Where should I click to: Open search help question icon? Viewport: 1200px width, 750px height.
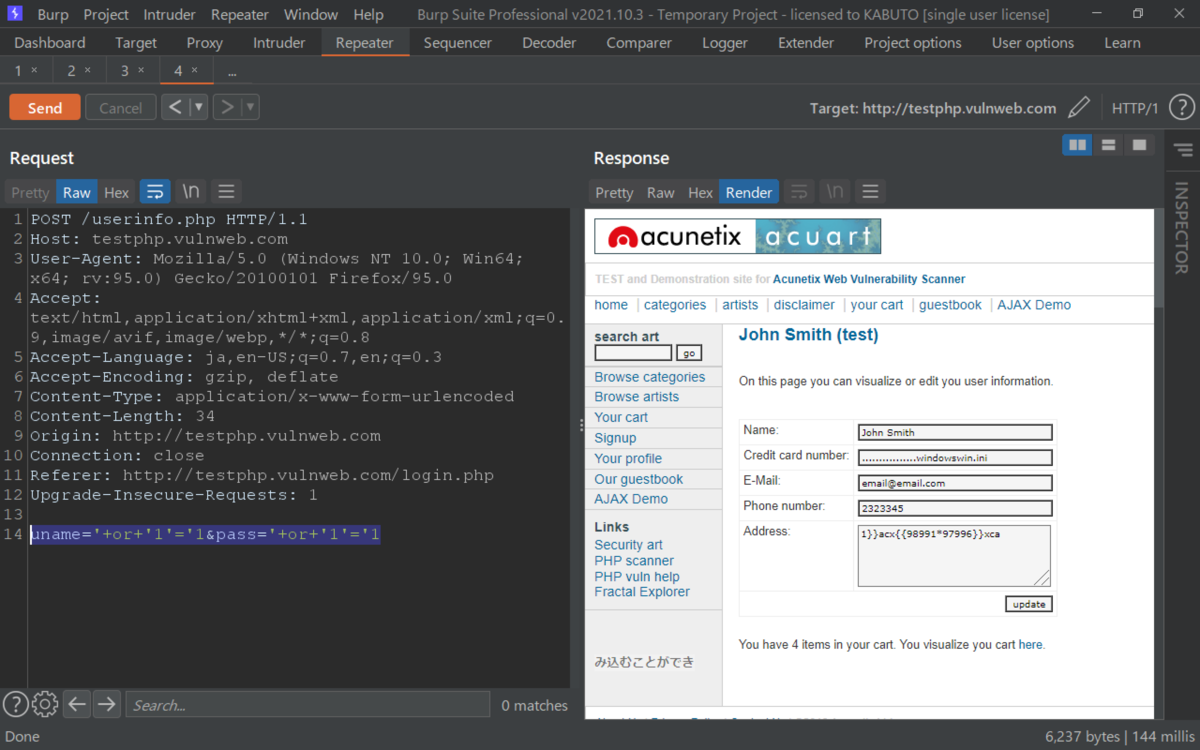15,705
